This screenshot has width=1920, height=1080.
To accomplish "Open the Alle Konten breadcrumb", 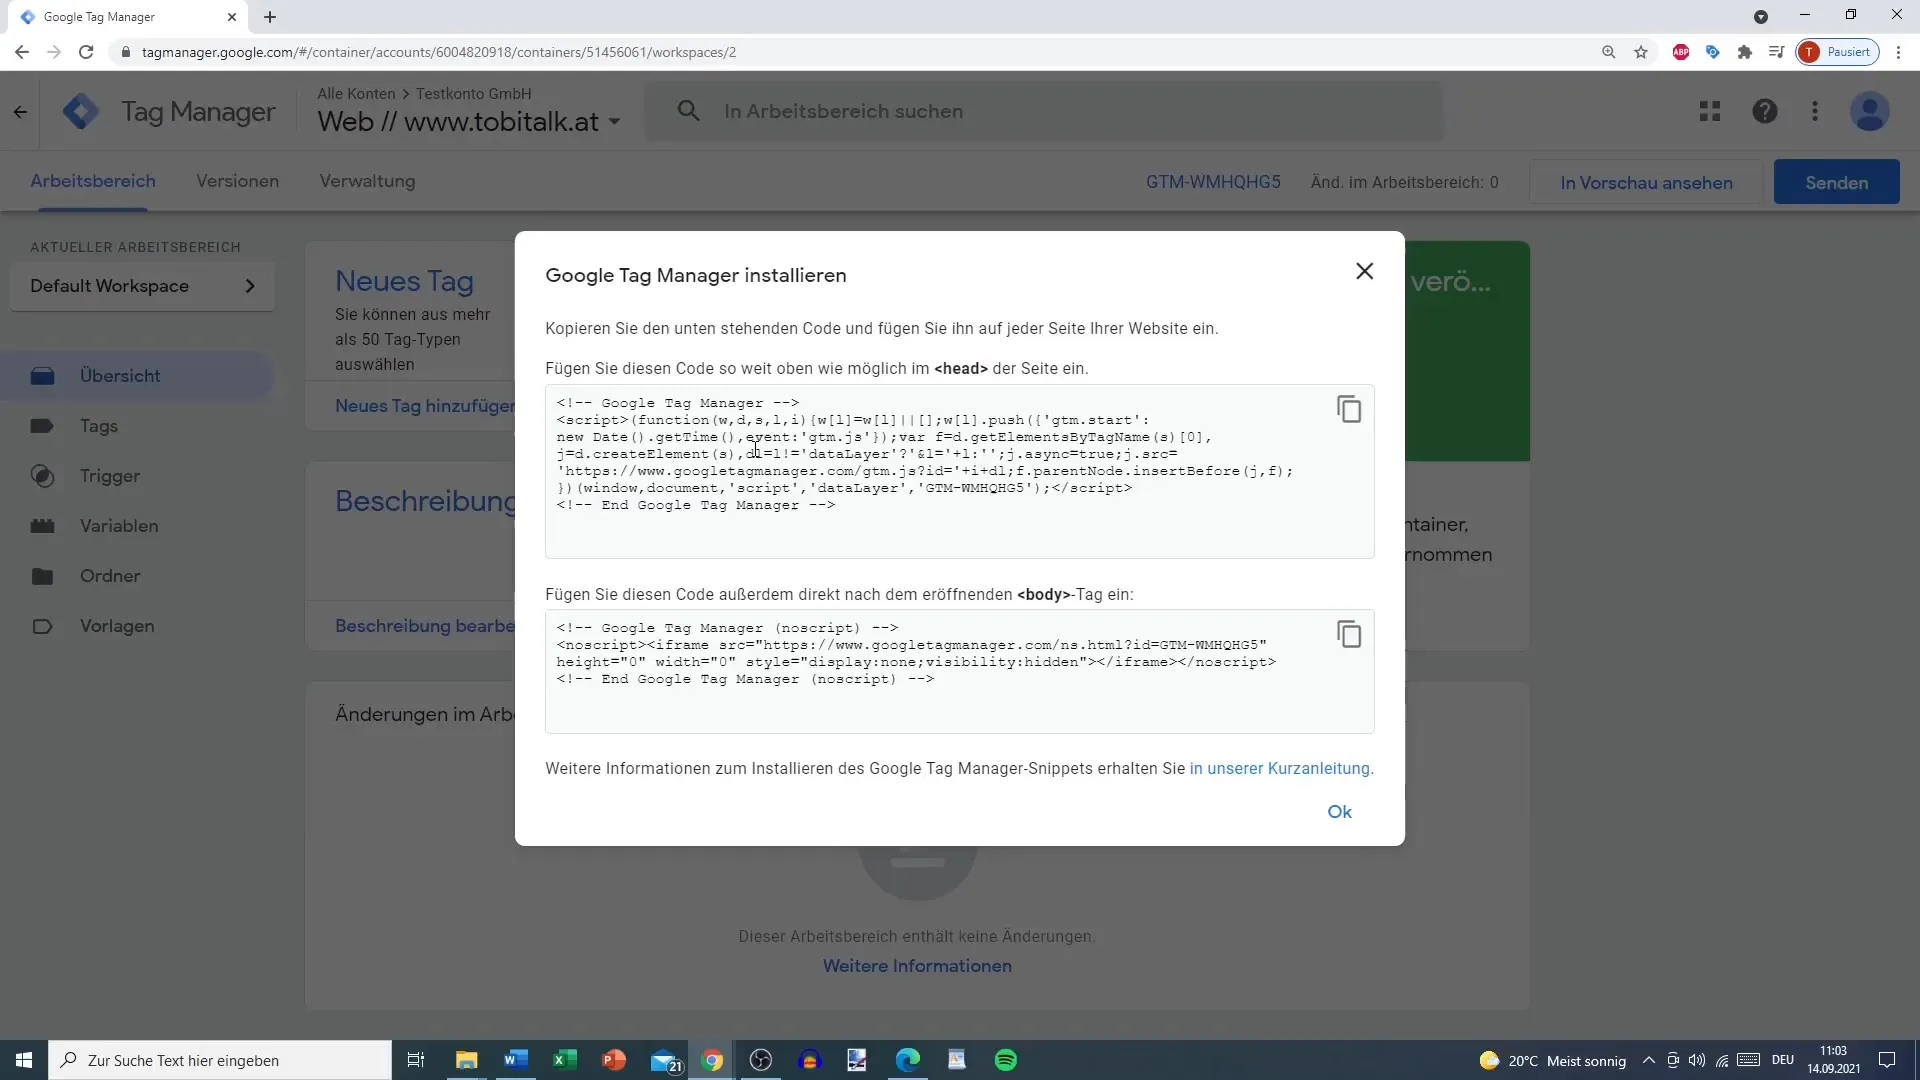I will click(356, 93).
